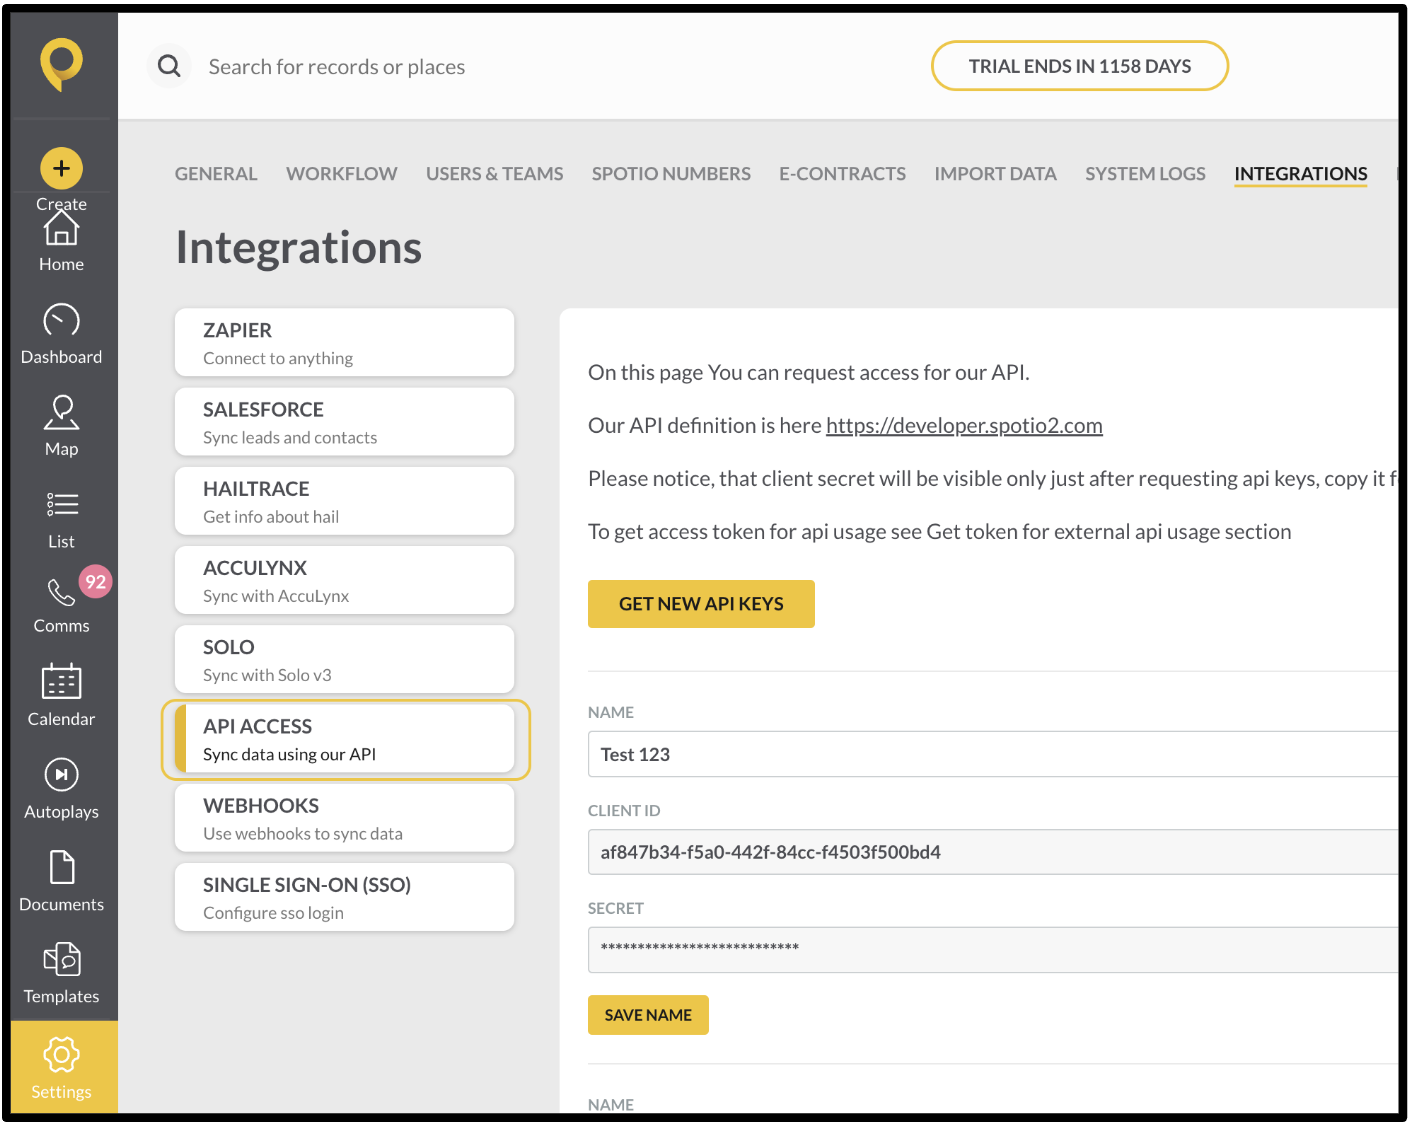This screenshot has height=1128, width=1414.
Task: Switch to the Workflow tab
Action: [x=341, y=174]
